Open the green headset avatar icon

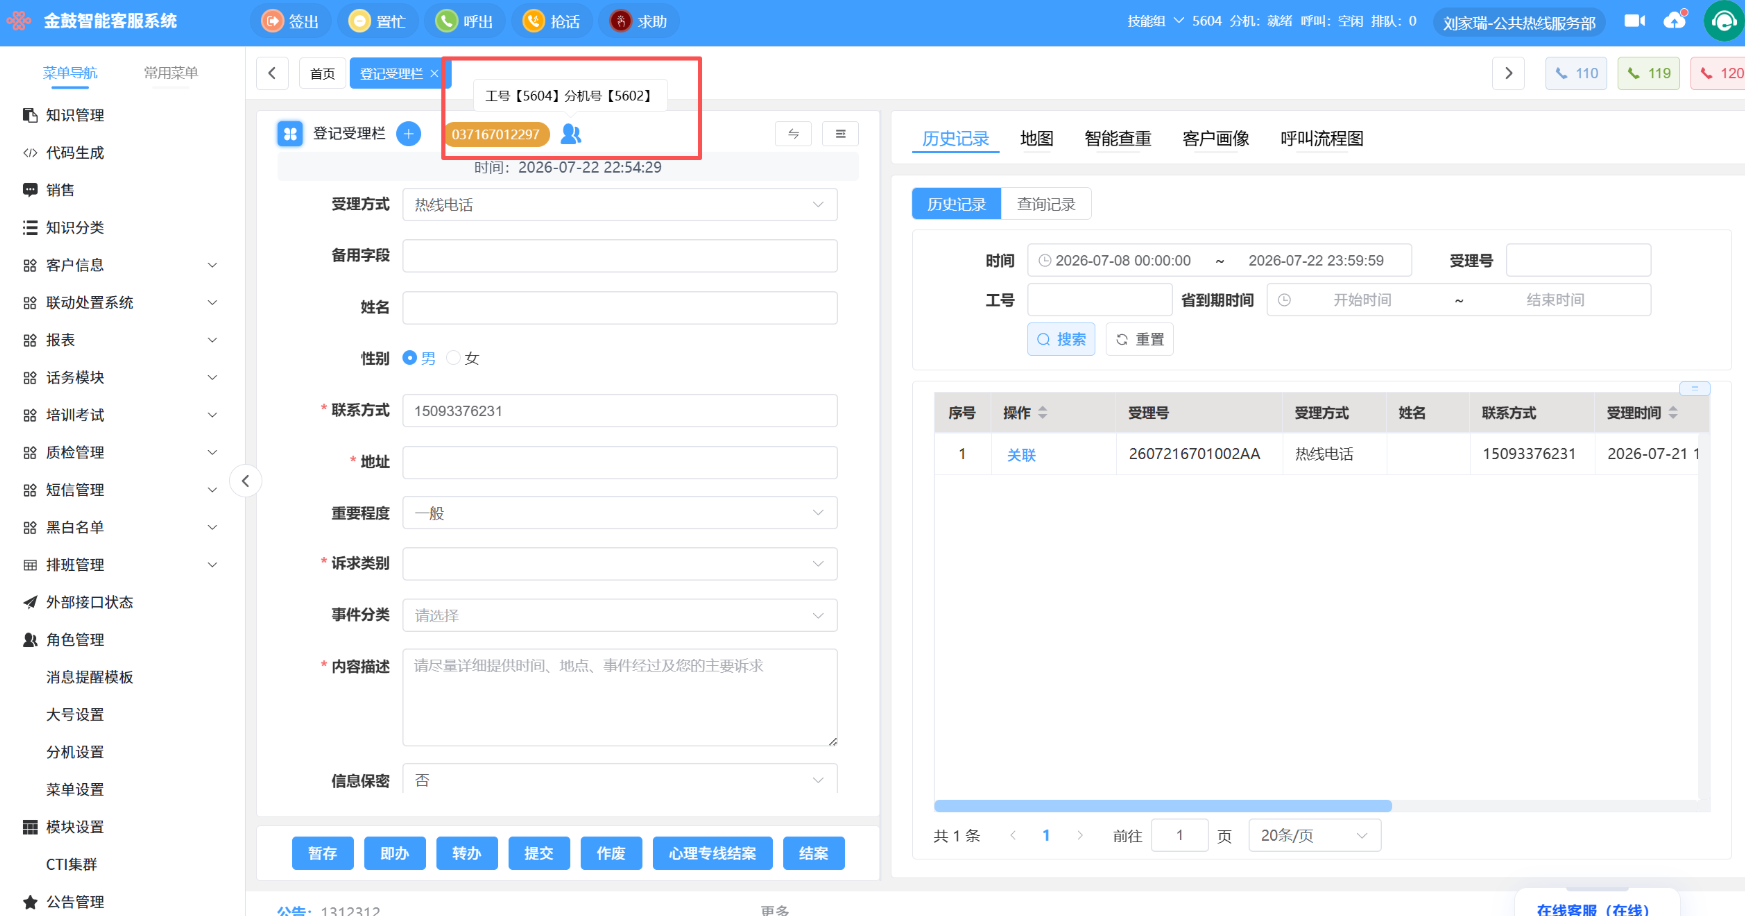pos(1724,21)
